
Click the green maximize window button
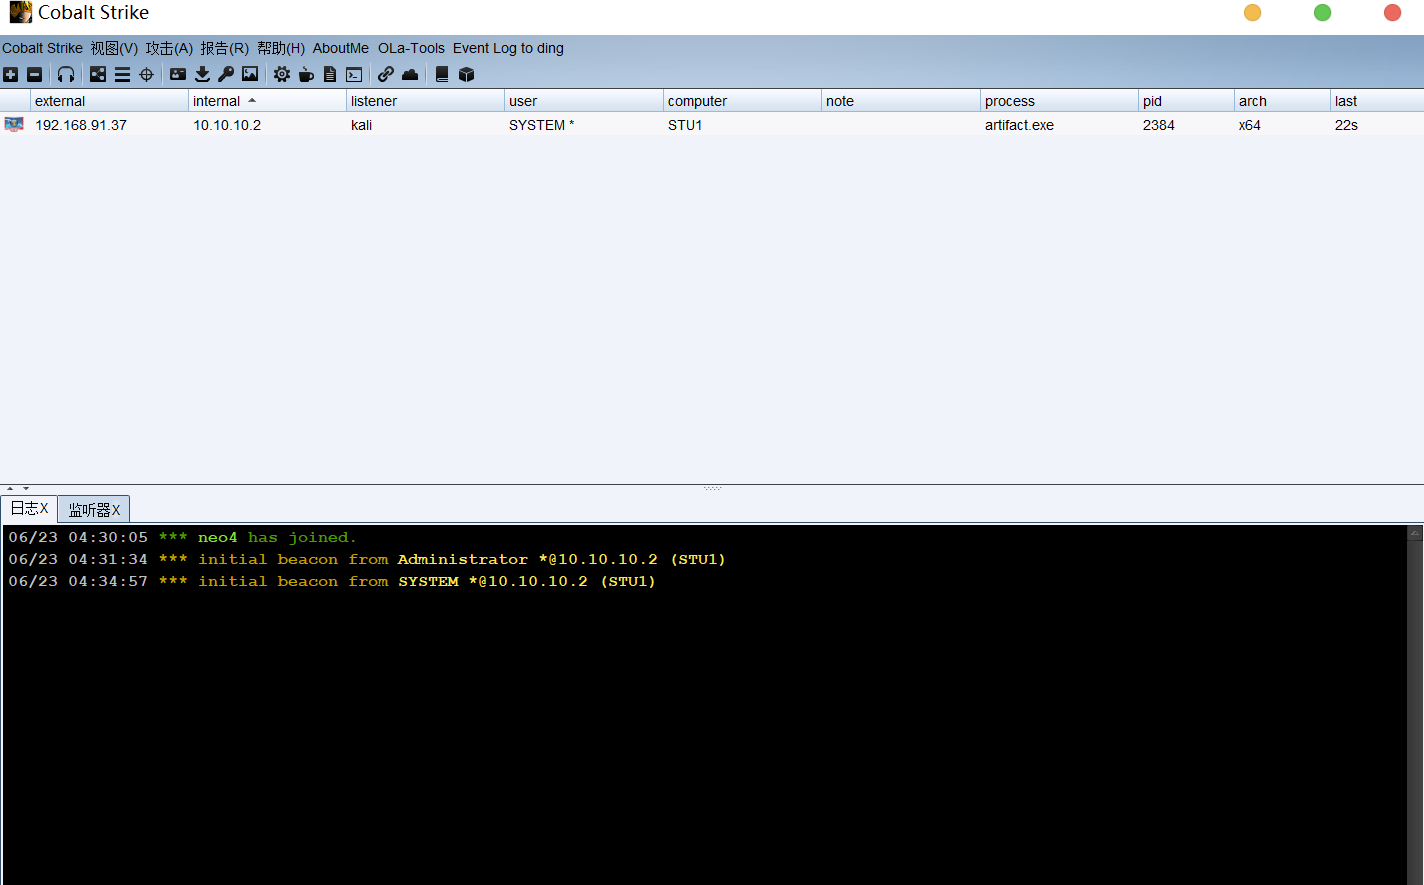click(x=1322, y=12)
